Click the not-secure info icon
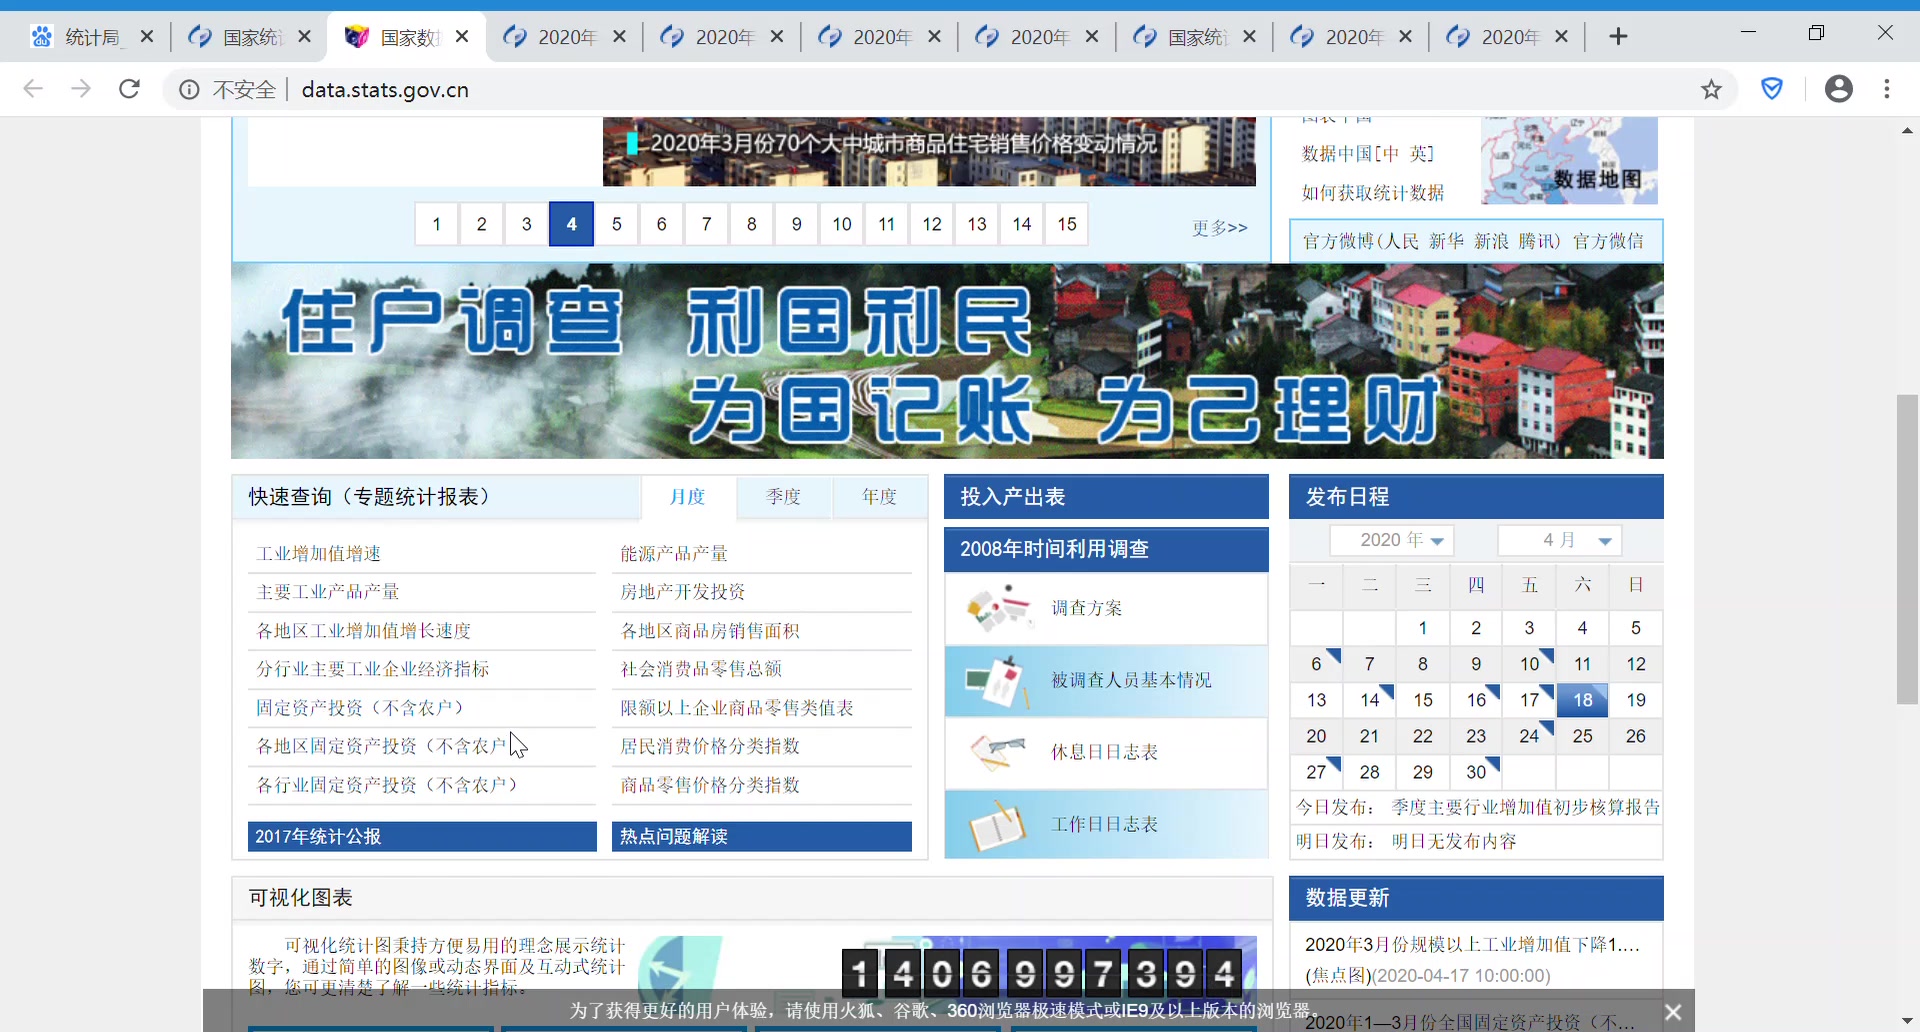Screen dimensions: 1920x1032 click(x=189, y=90)
